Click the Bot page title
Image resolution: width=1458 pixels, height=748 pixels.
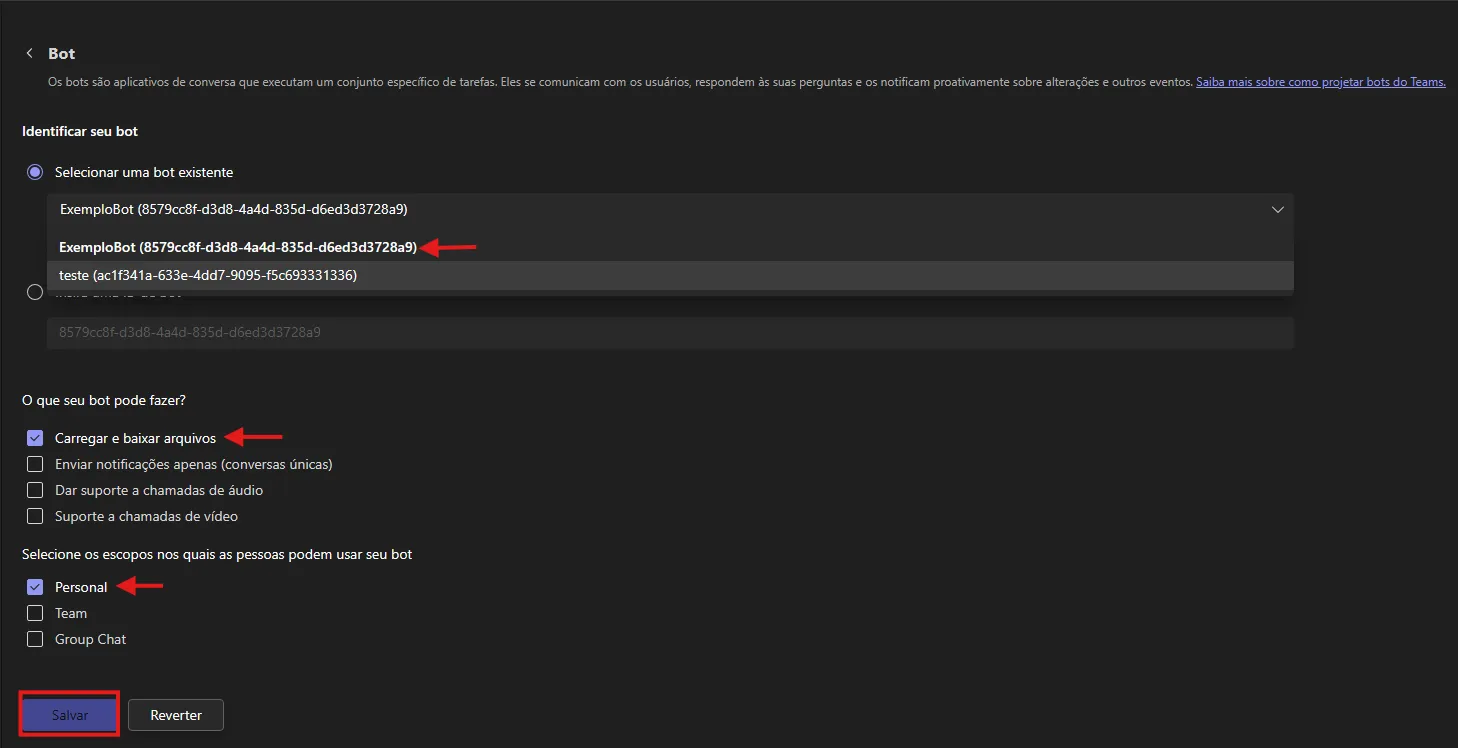point(62,53)
